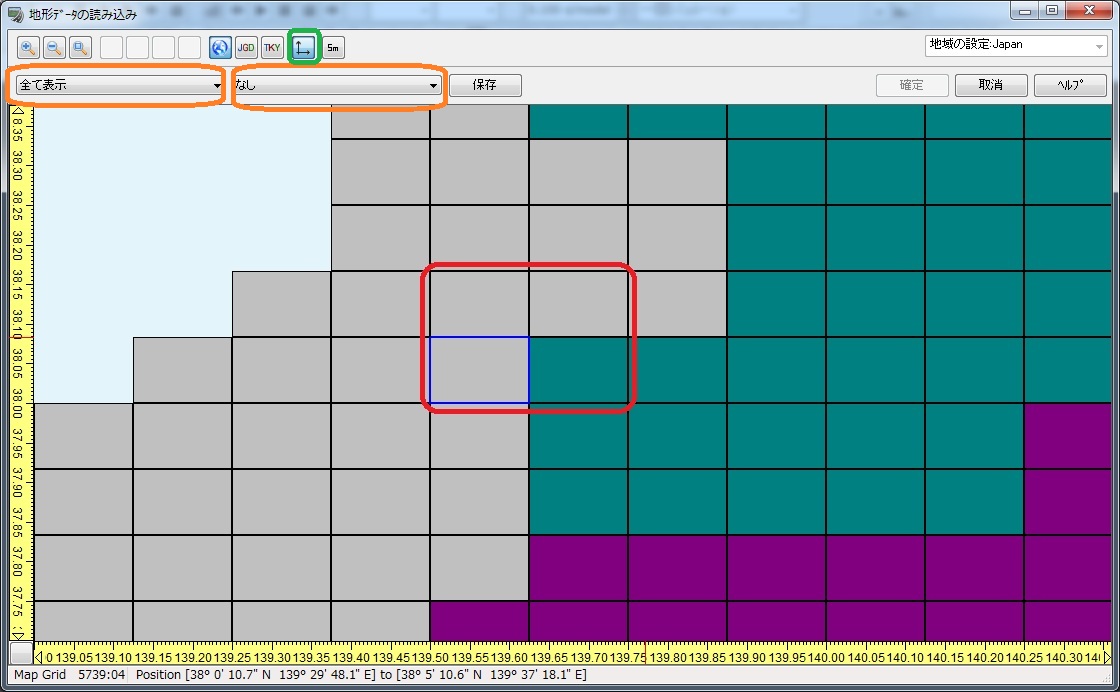Maximize the terrain data window

[1051, 11]
